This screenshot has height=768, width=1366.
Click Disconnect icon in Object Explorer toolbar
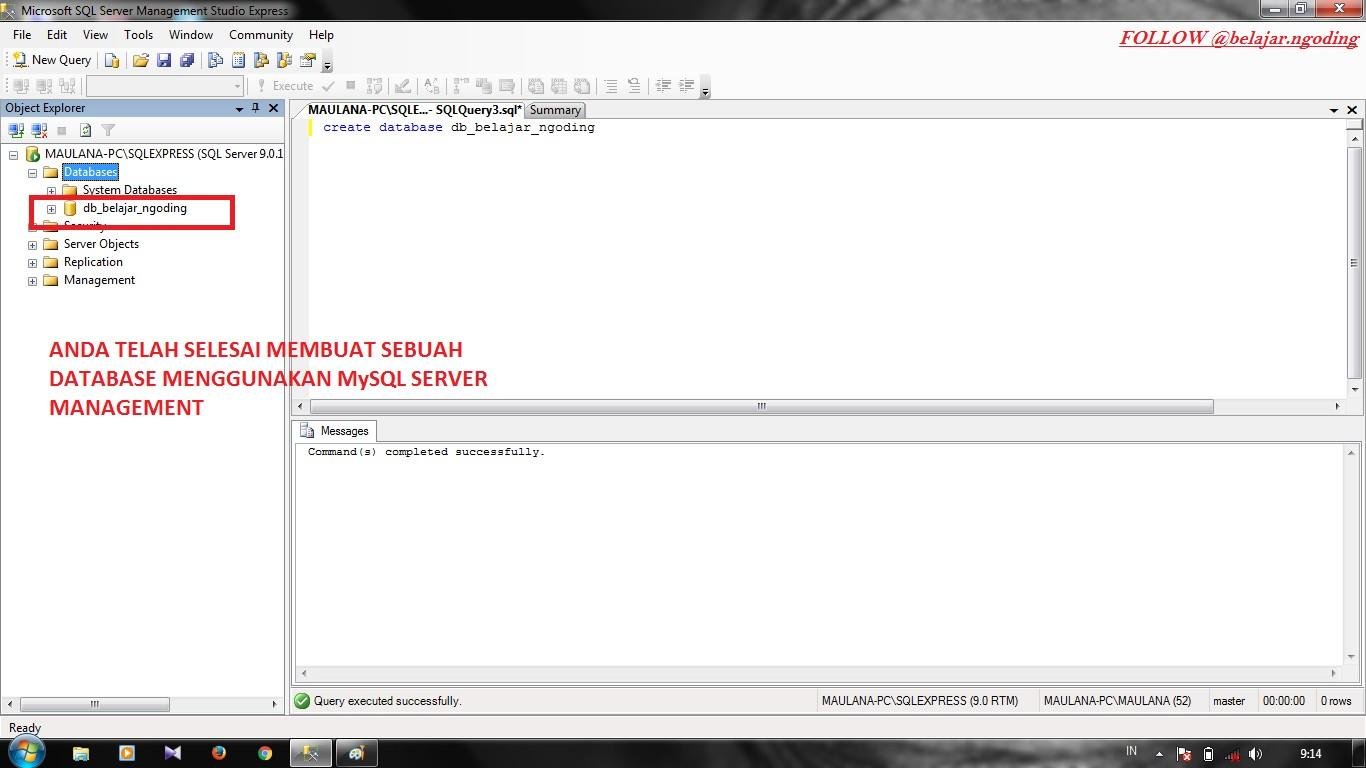(x=39, y=130)
